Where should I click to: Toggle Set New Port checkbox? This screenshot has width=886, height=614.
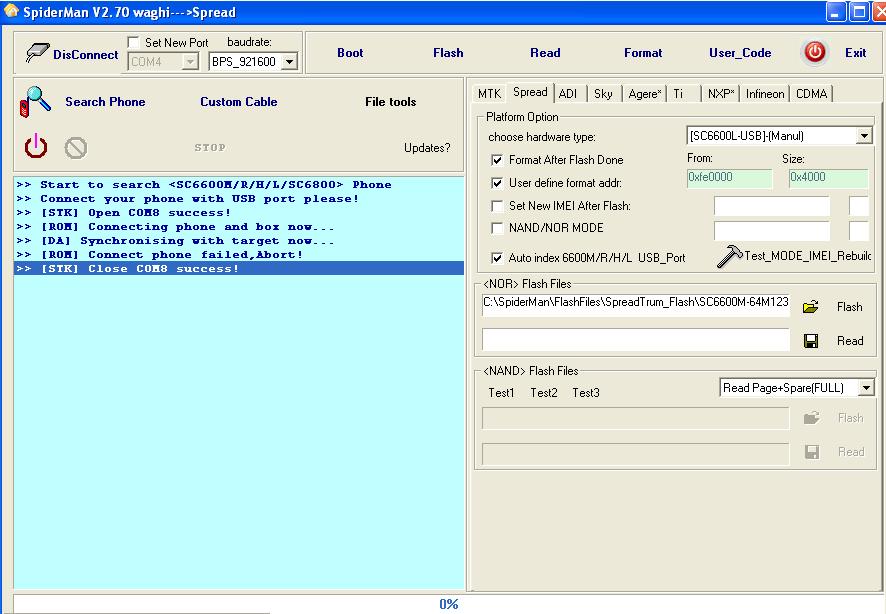(133, 42)
